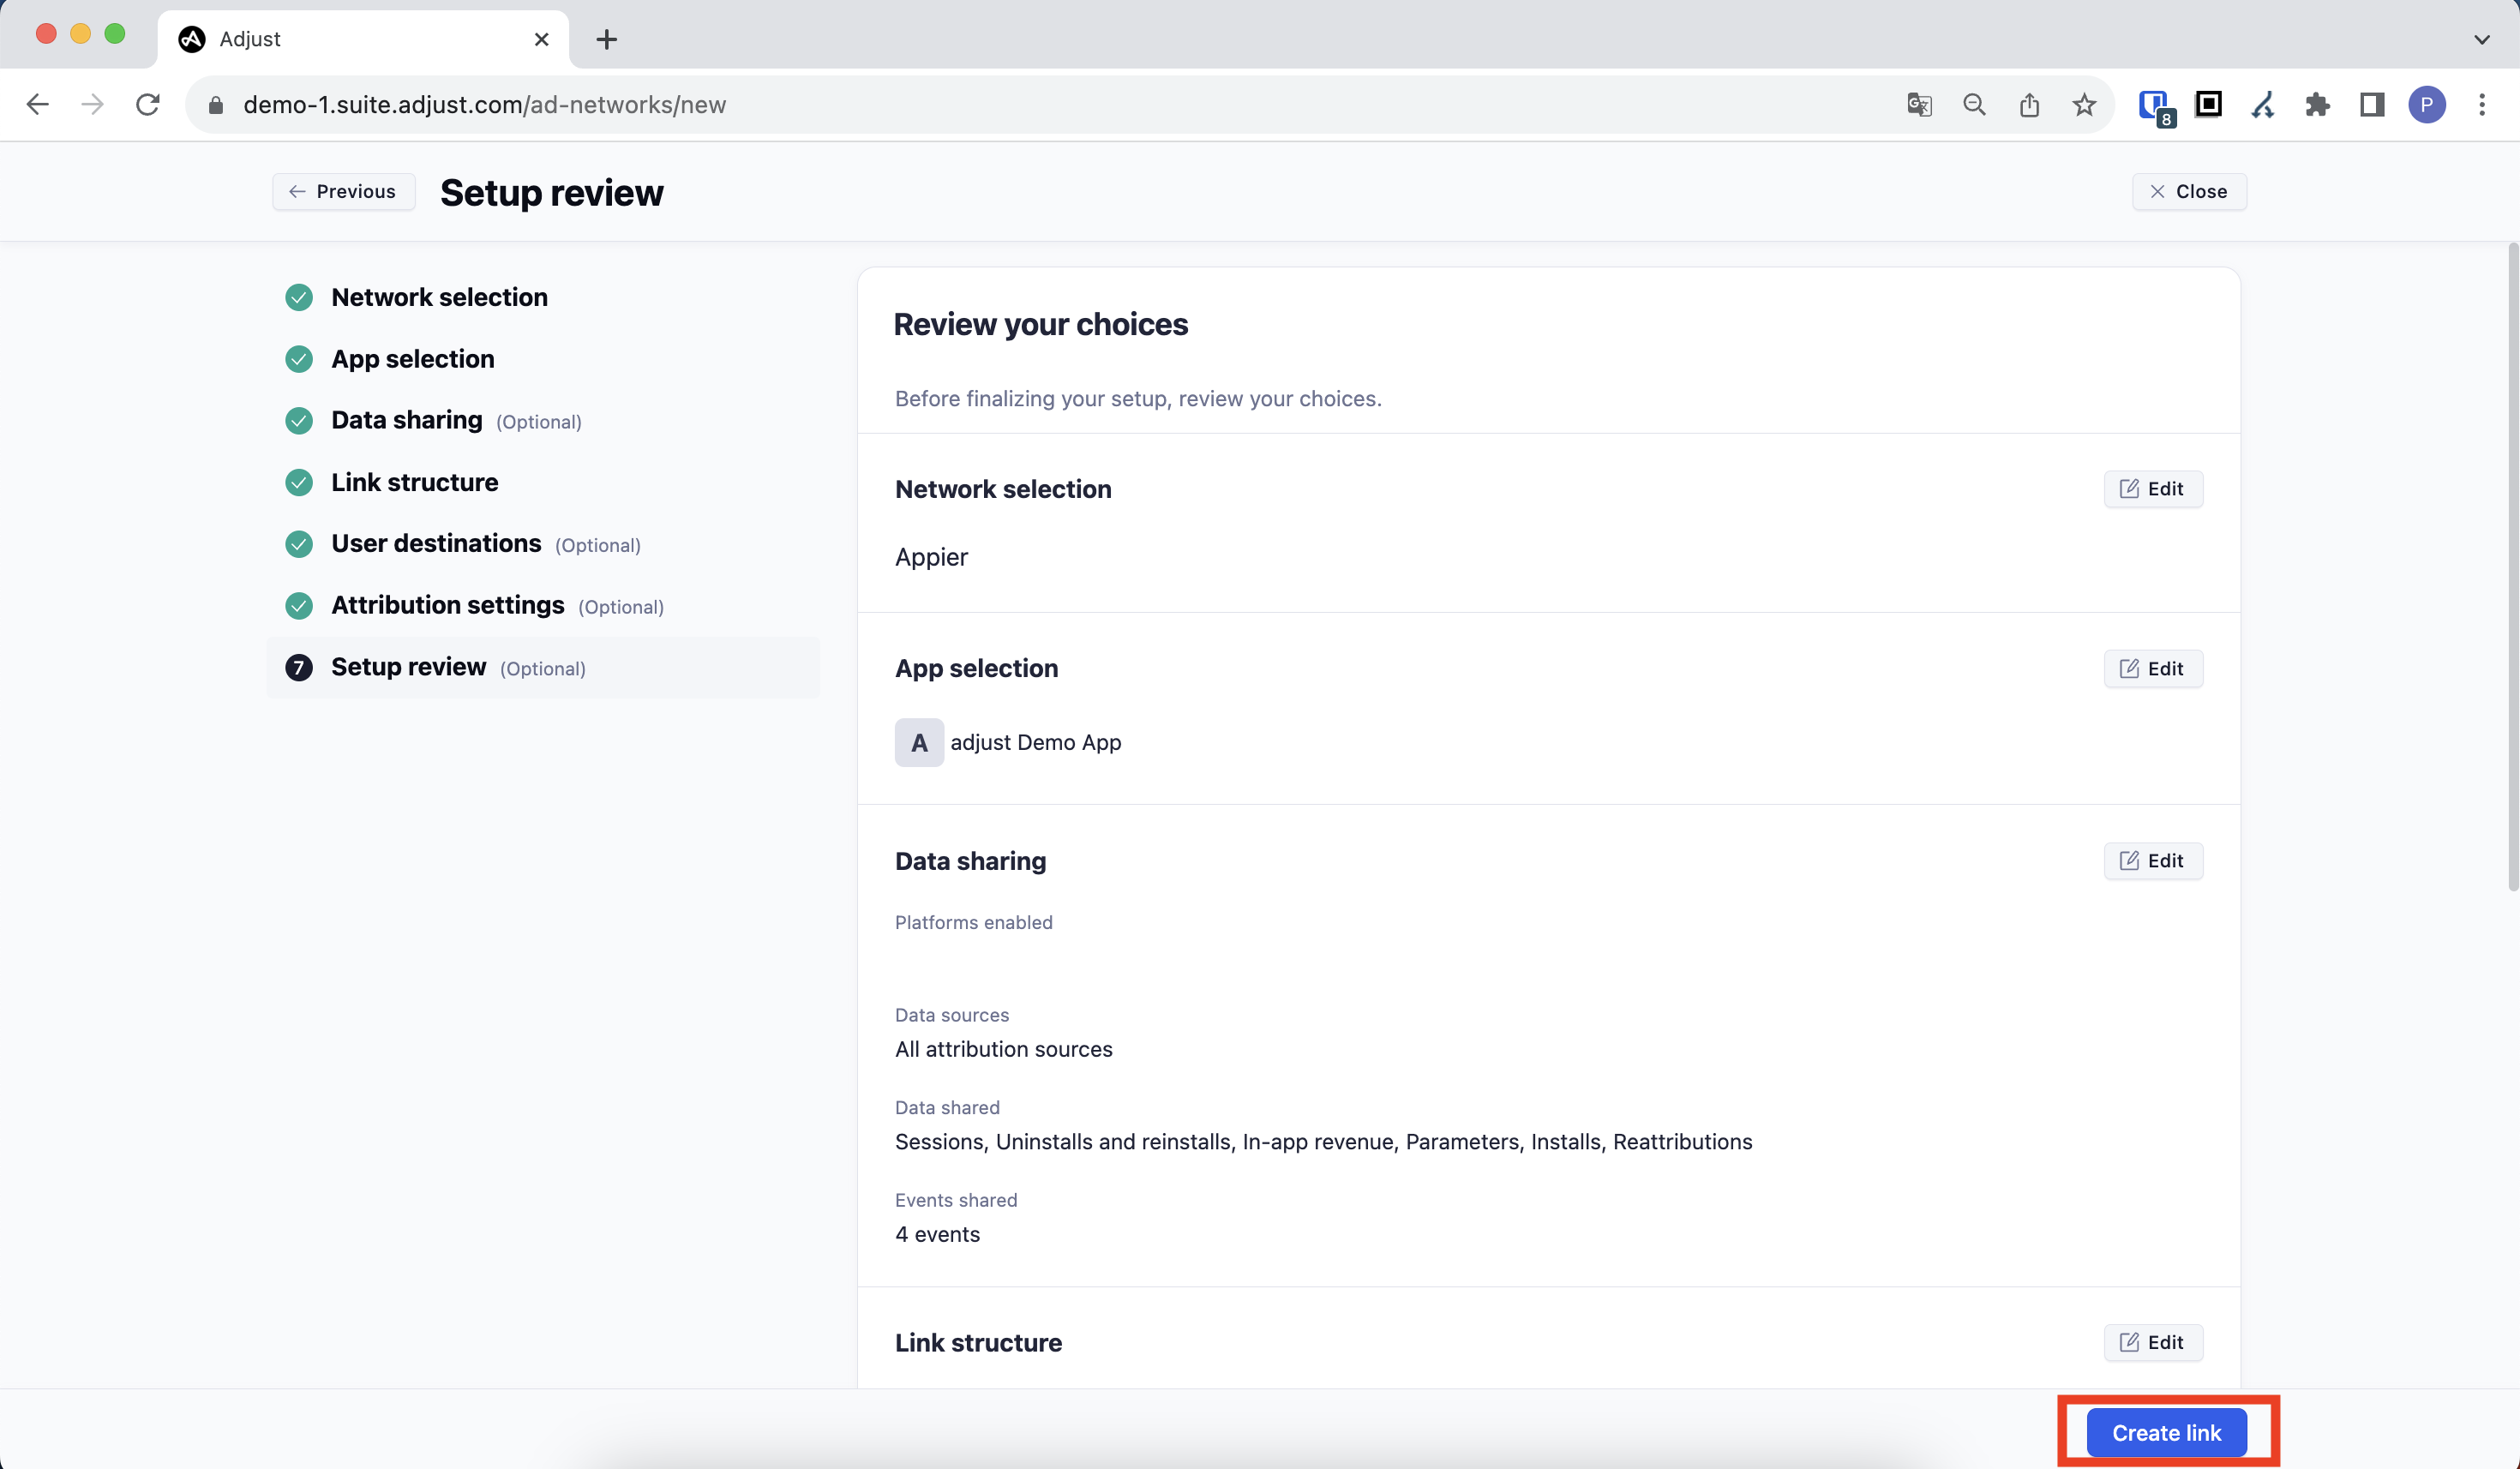Reload the current page
Screen dimensions: 2520x1469
pos(148,105)
